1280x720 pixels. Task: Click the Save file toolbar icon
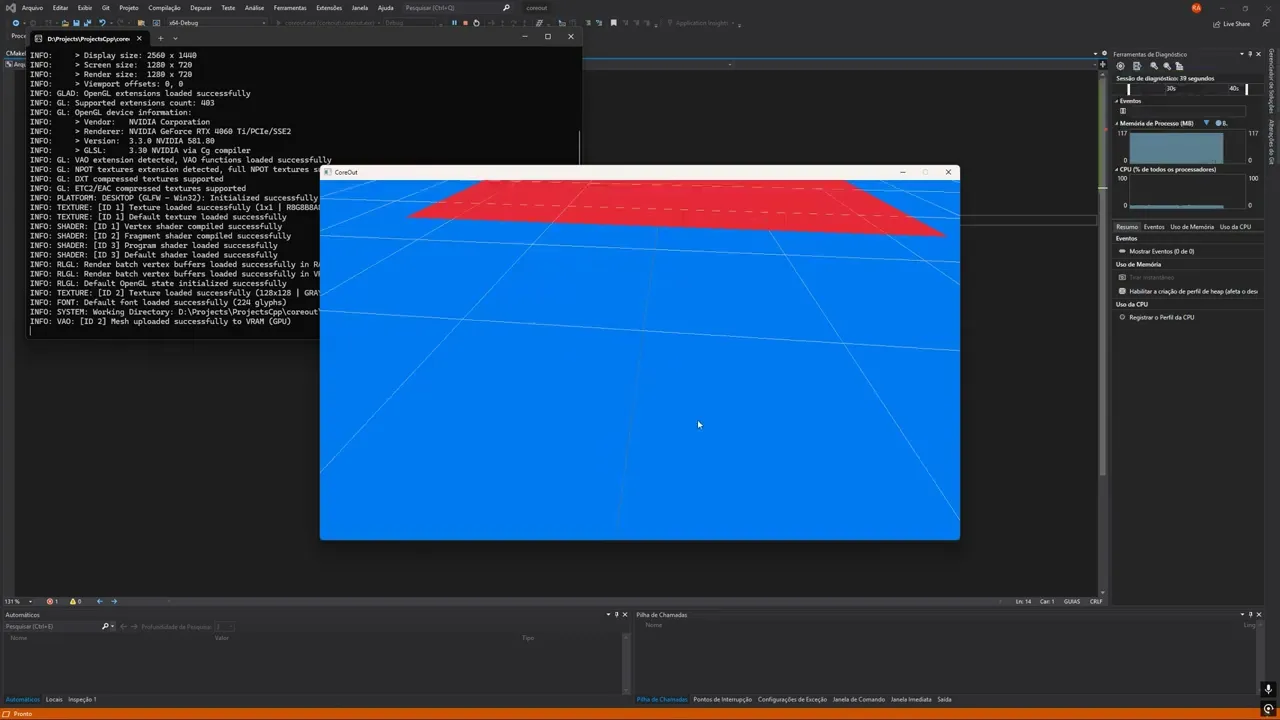pyautogui.click(x=77, y=22)
